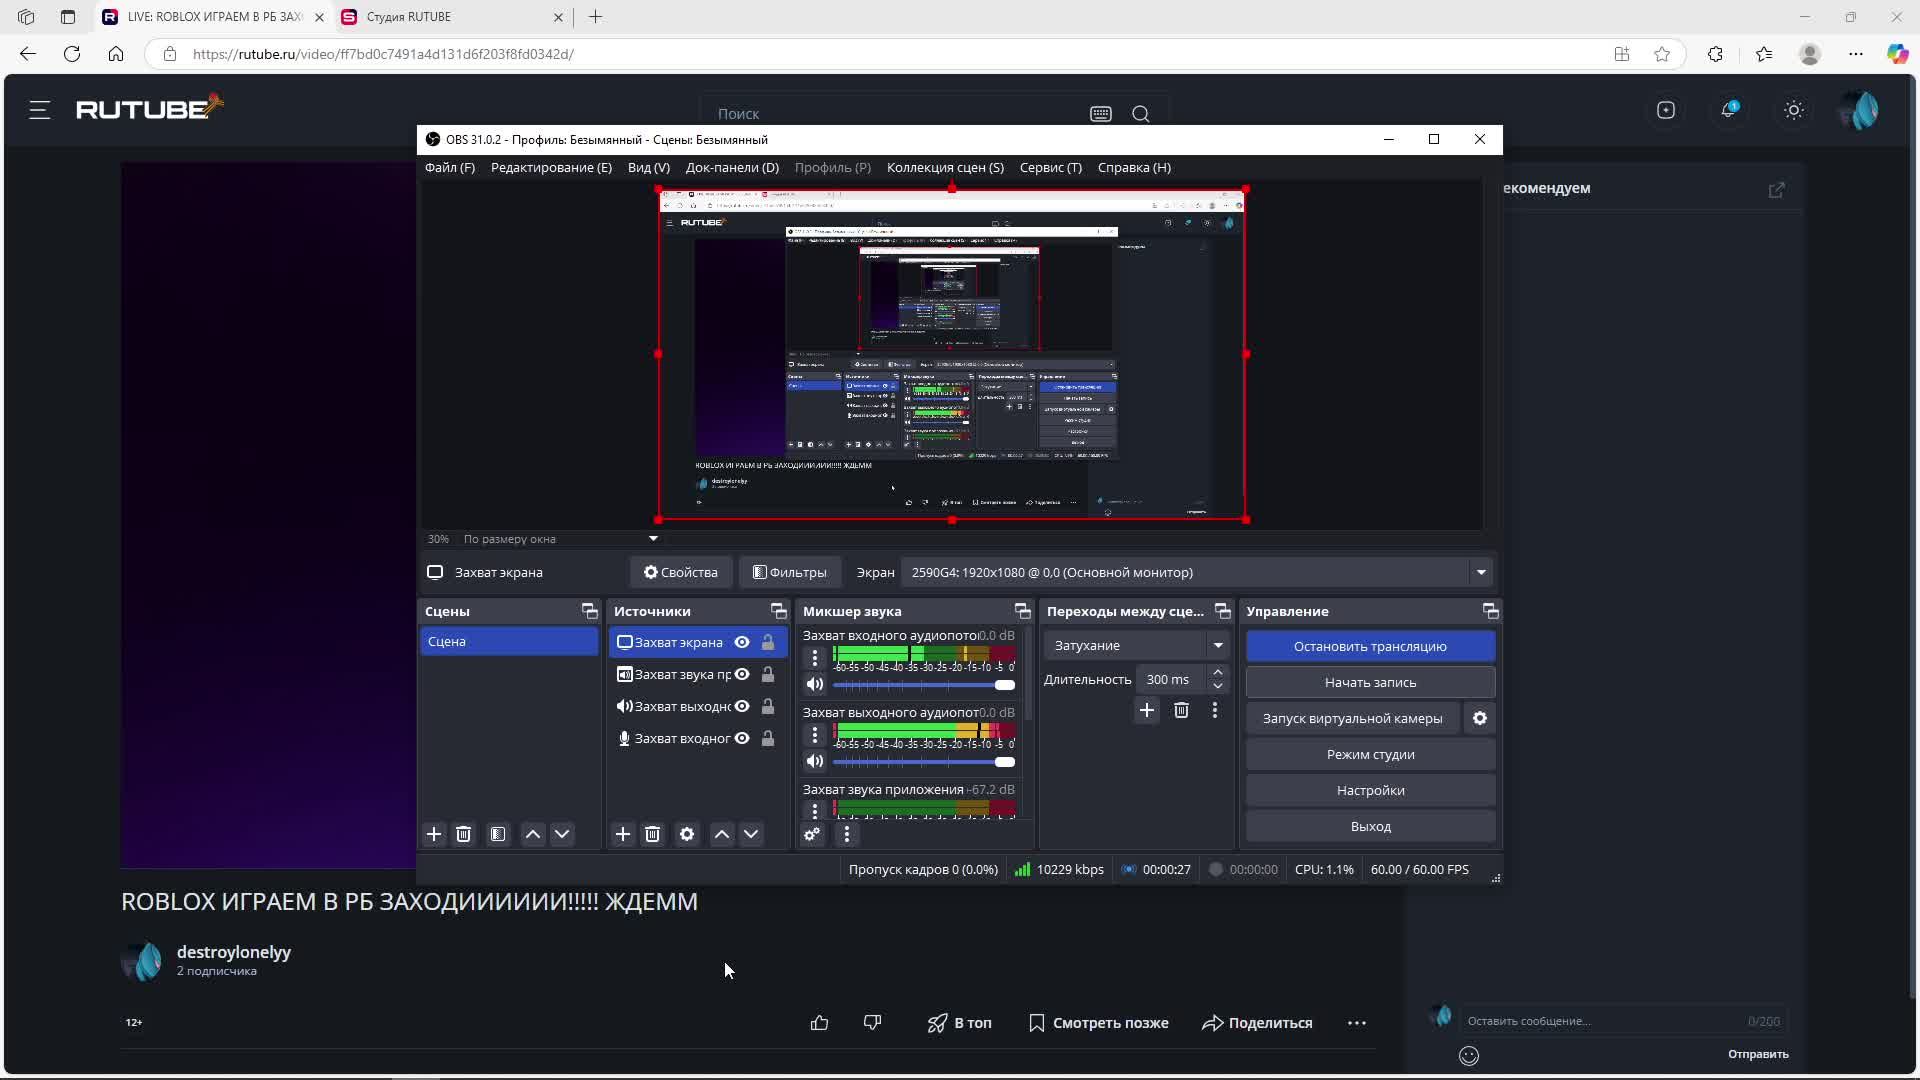Open RUTUBE notifications bell
The height and width of the screenshot is (1080, 1920).
pos(1728,110)
